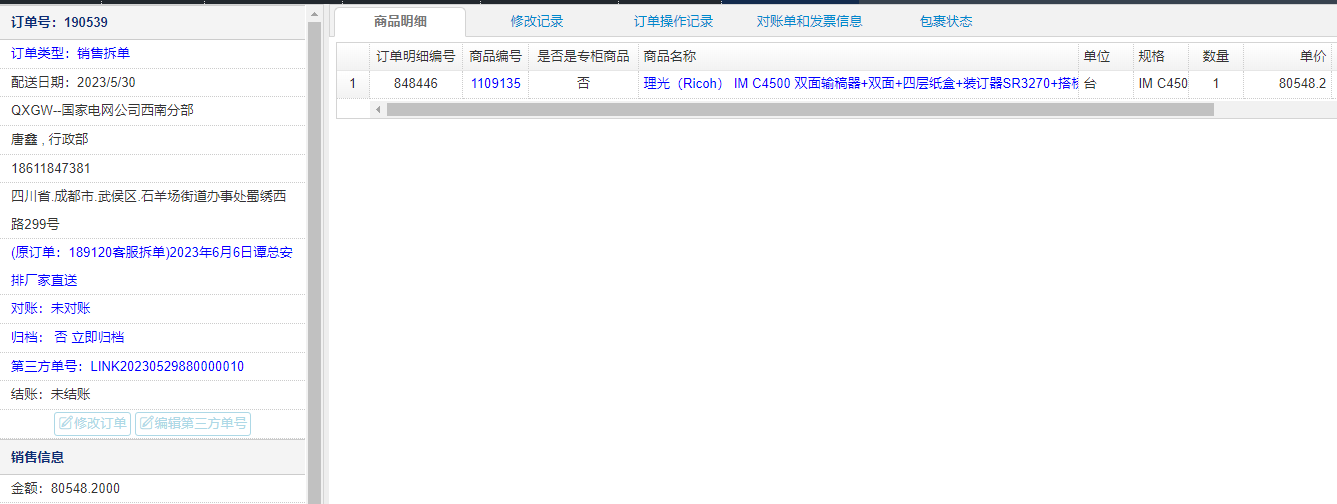Click the 金额: 80548.2000 text
This screenshot has height=504, width=1337.
65,488
